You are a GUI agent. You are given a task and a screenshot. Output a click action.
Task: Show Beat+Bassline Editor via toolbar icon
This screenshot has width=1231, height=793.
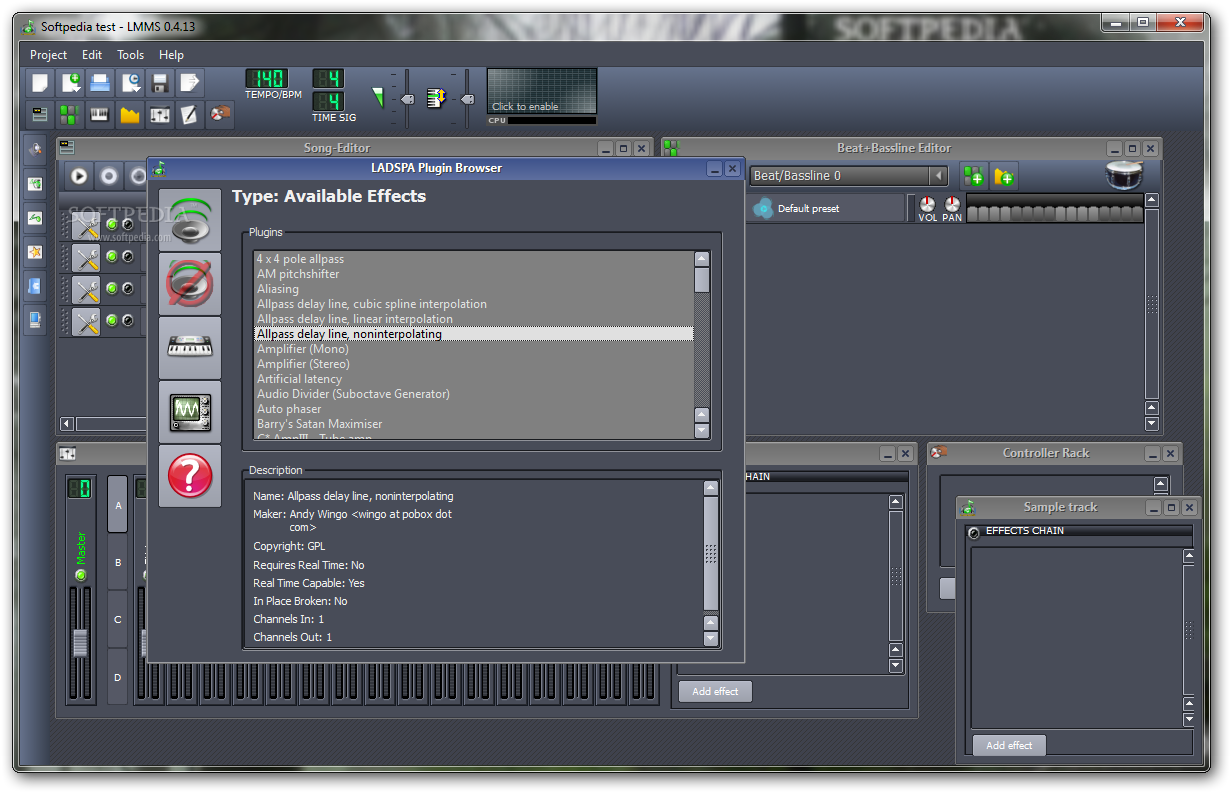70,115
